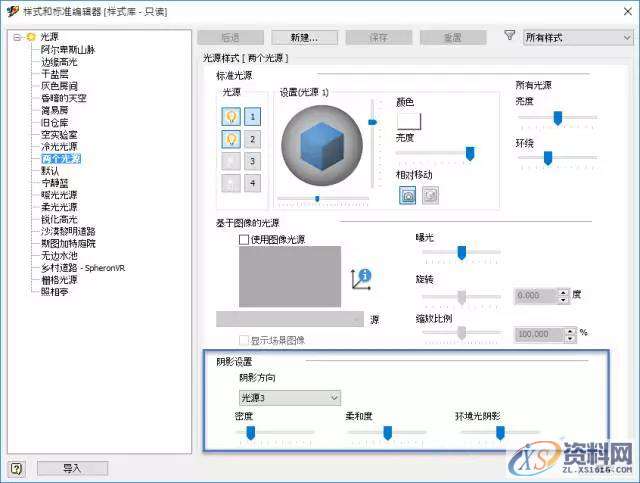Viewport: 640px width, 483px height.
Task: Select light number 3 button
Action: pyautogui.click(x=252, y=161)
